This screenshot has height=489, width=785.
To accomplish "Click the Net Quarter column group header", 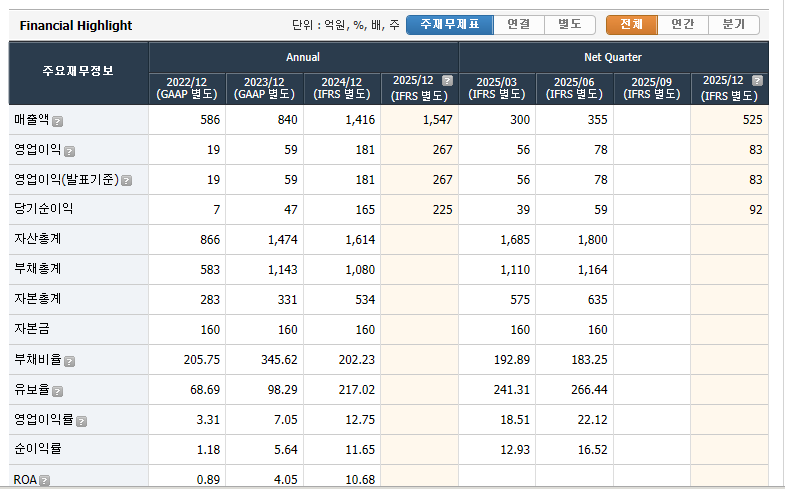I will pyautogui.click(x=613, y=58).
